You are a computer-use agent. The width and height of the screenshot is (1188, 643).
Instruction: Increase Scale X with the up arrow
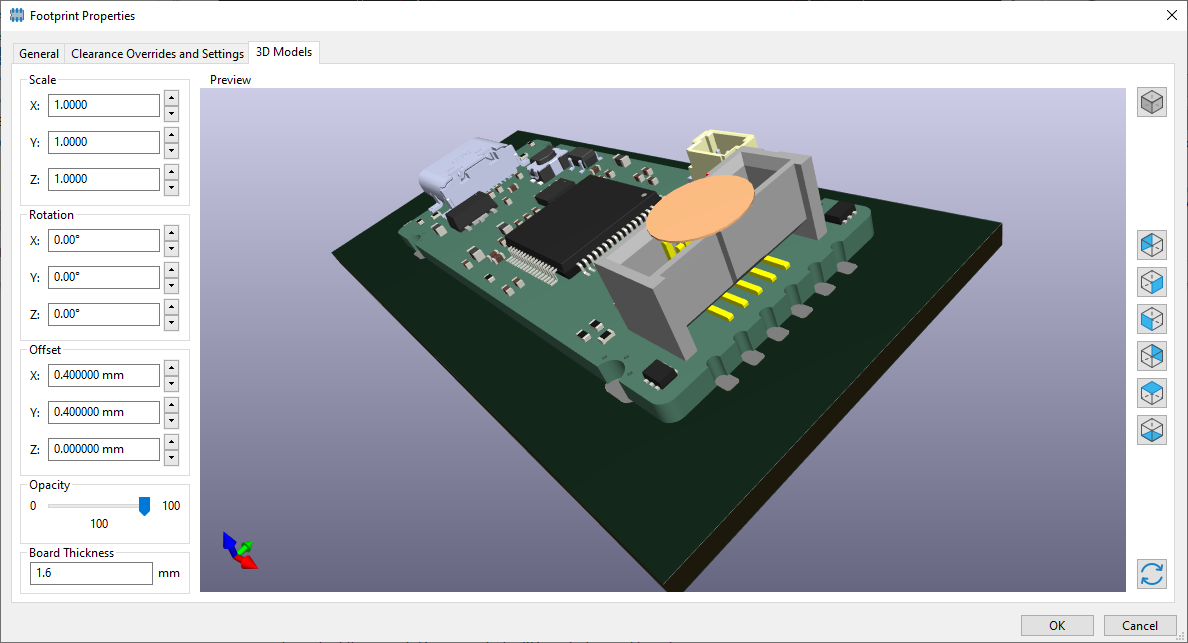(x=171, y=99)
